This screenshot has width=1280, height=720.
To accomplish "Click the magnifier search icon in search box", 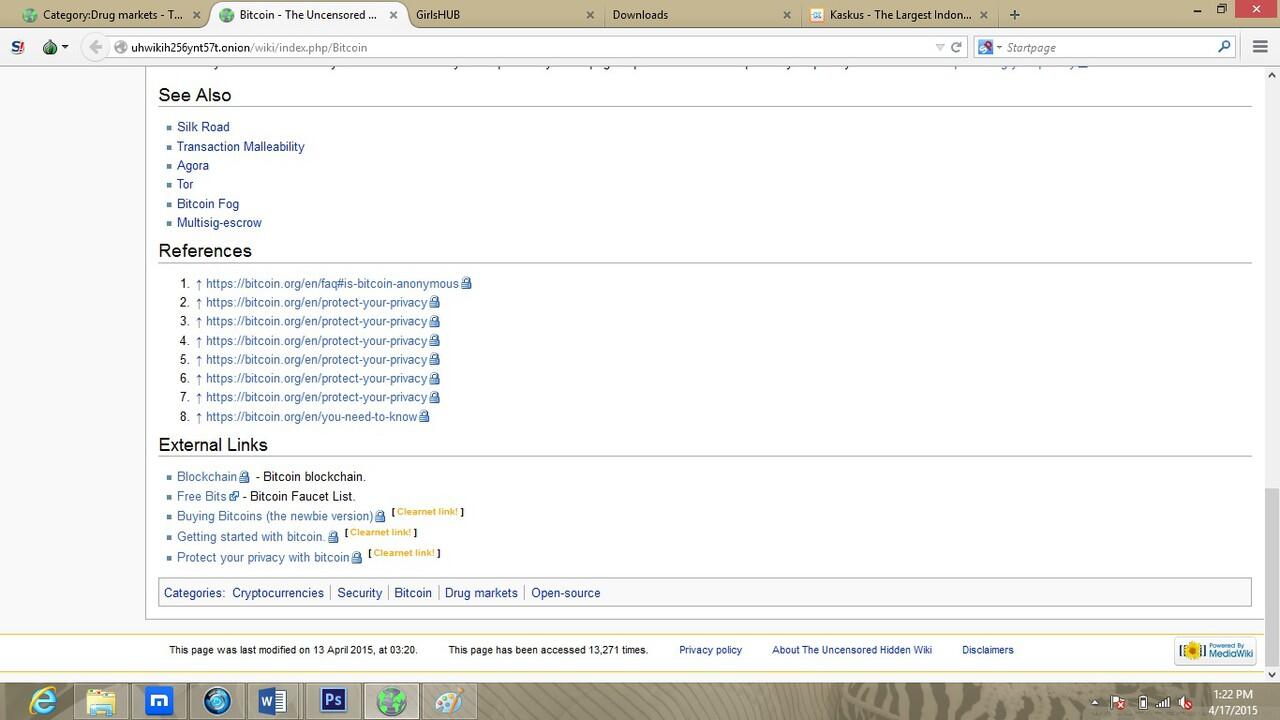I will point(1224,47).
